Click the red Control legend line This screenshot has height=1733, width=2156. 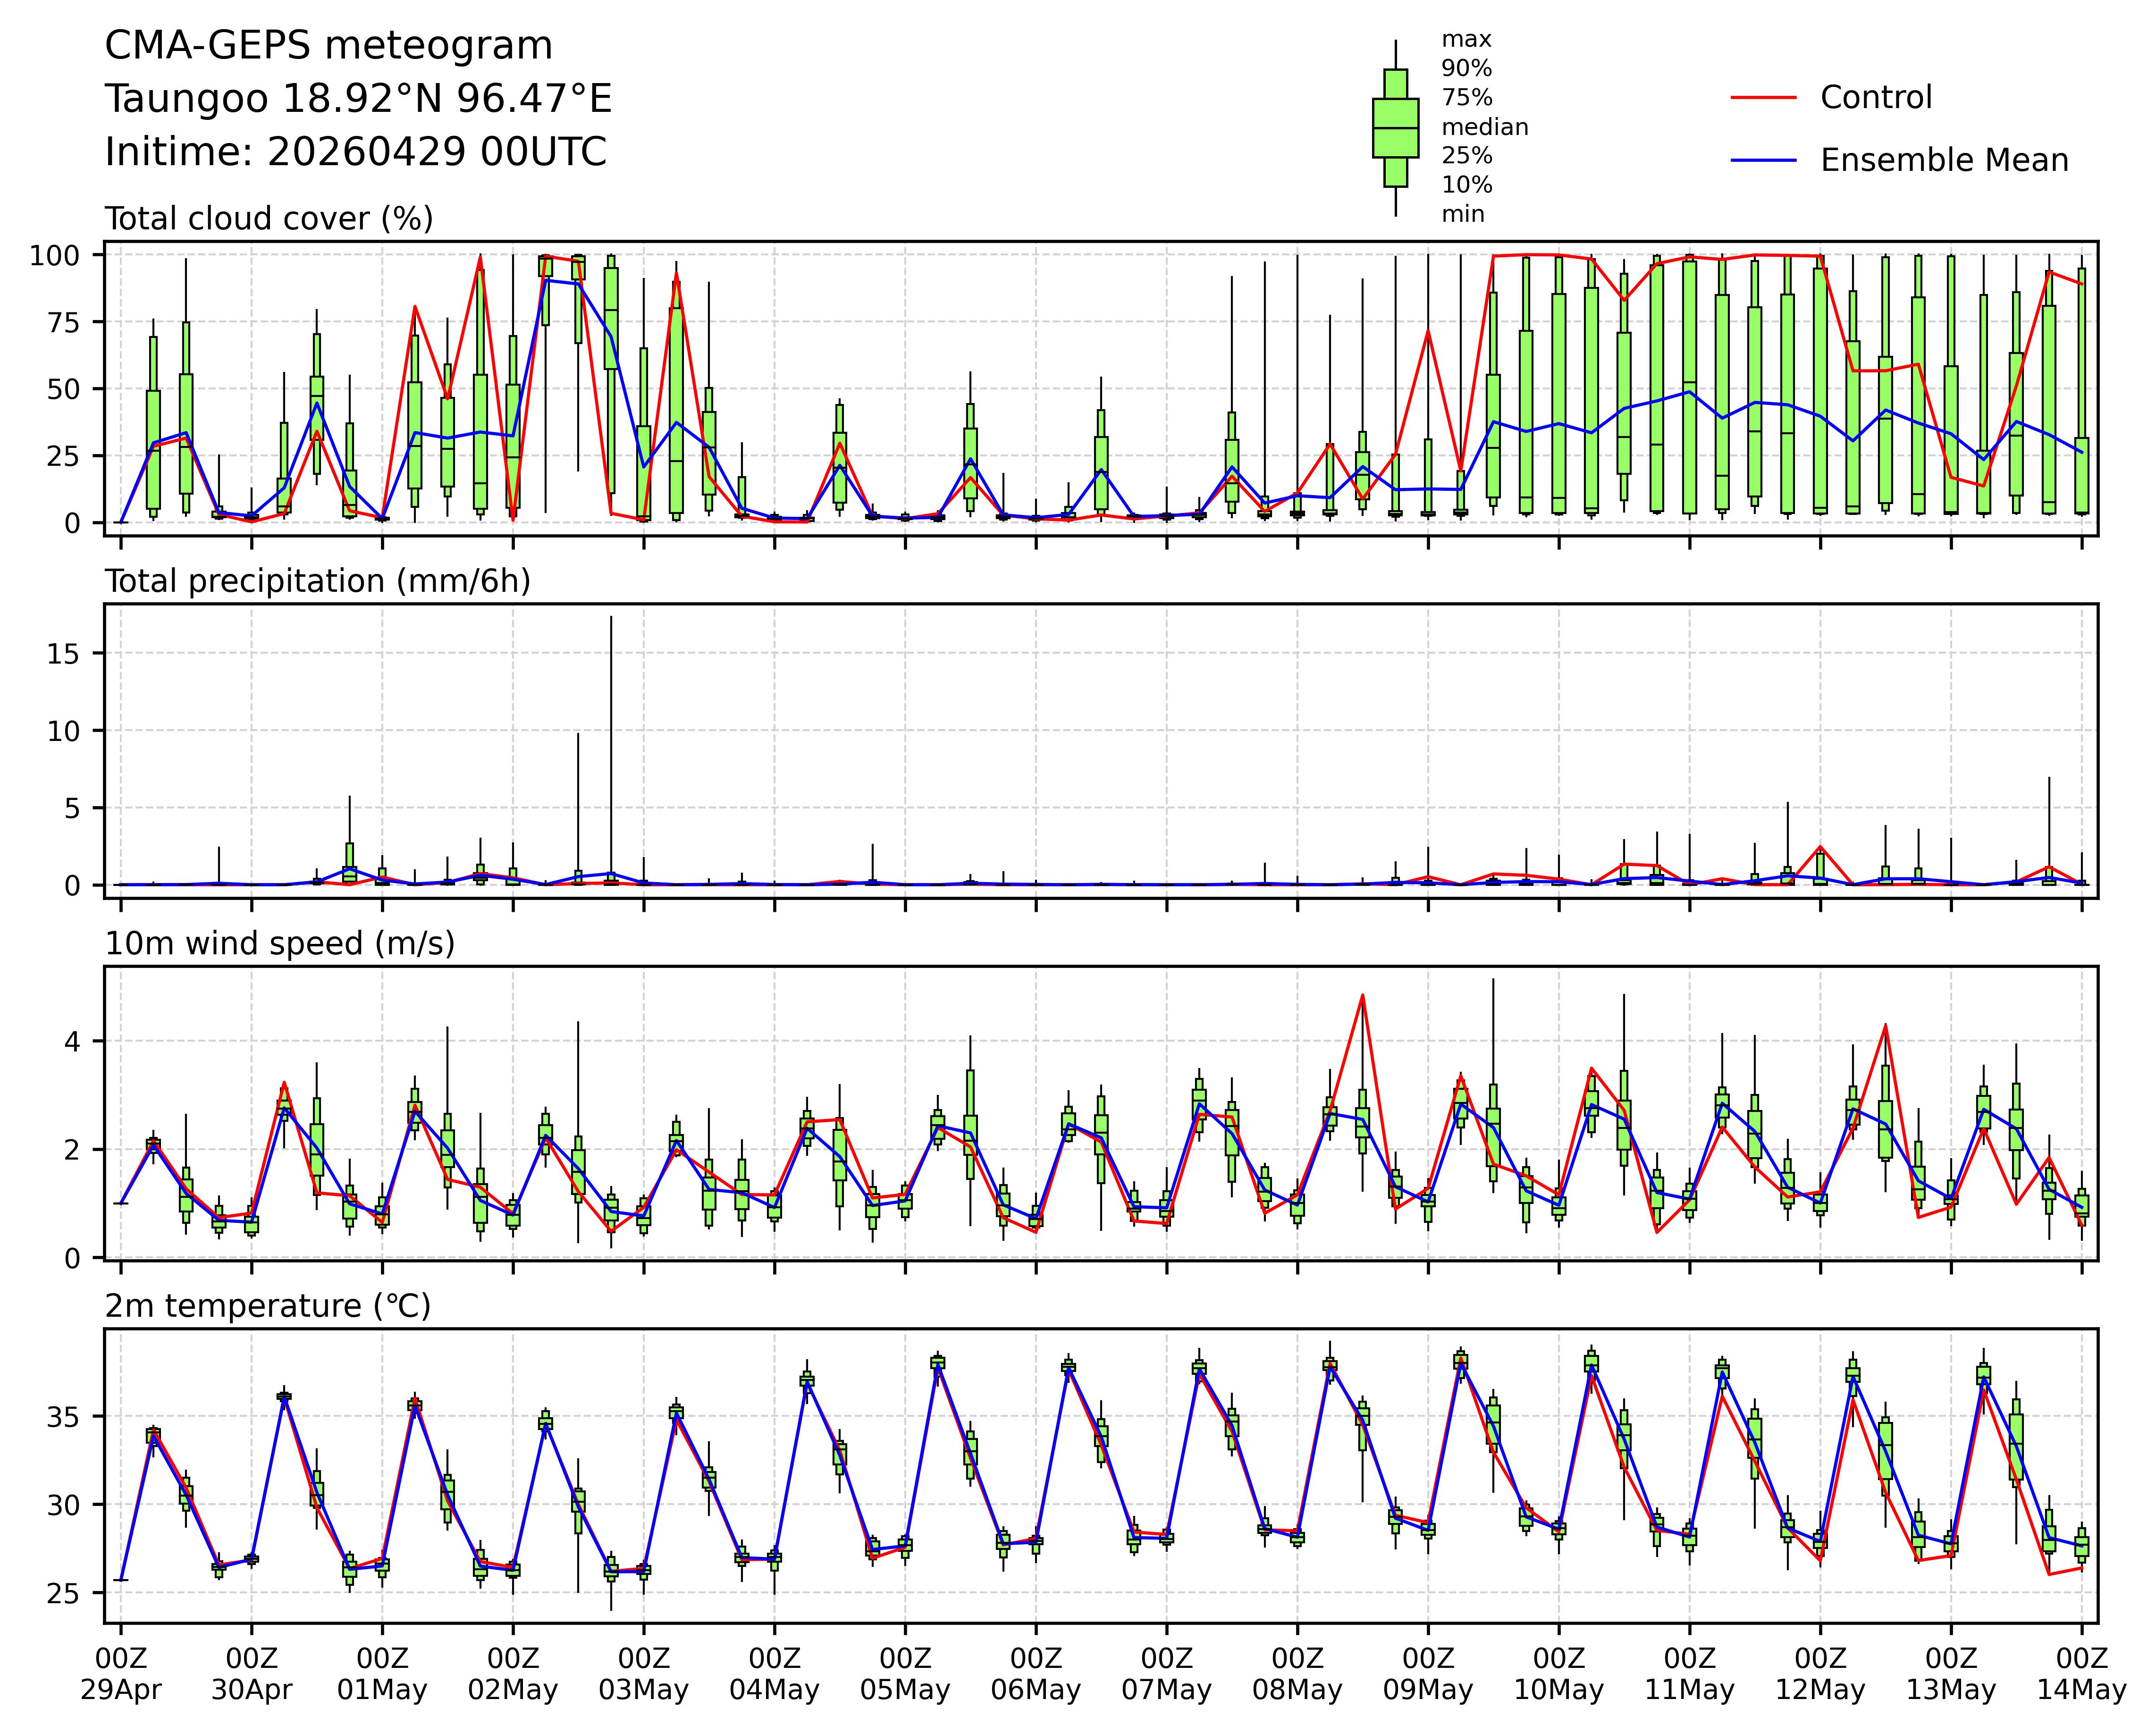pos(1764,98)
